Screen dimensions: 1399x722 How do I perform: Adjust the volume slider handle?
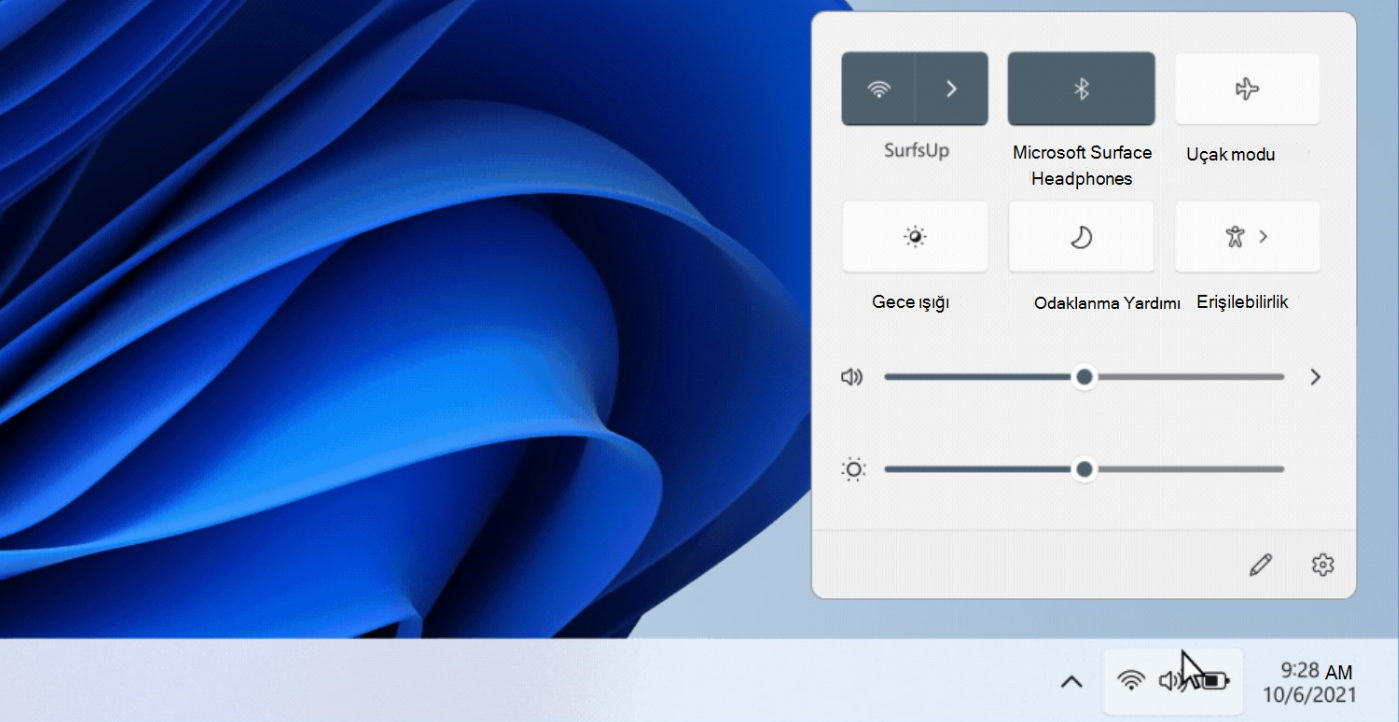click(x=1084, y=377)
